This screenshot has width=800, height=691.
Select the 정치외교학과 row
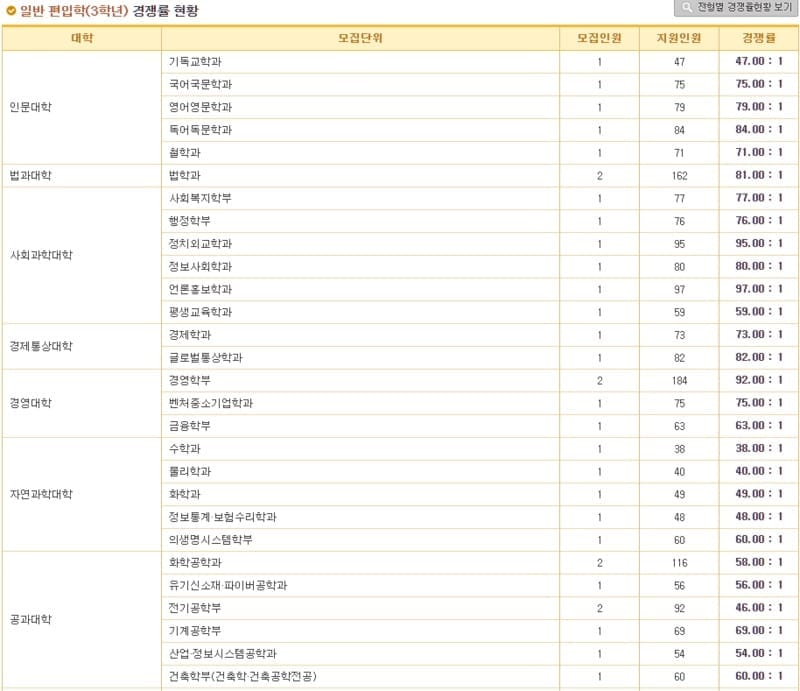480,244
